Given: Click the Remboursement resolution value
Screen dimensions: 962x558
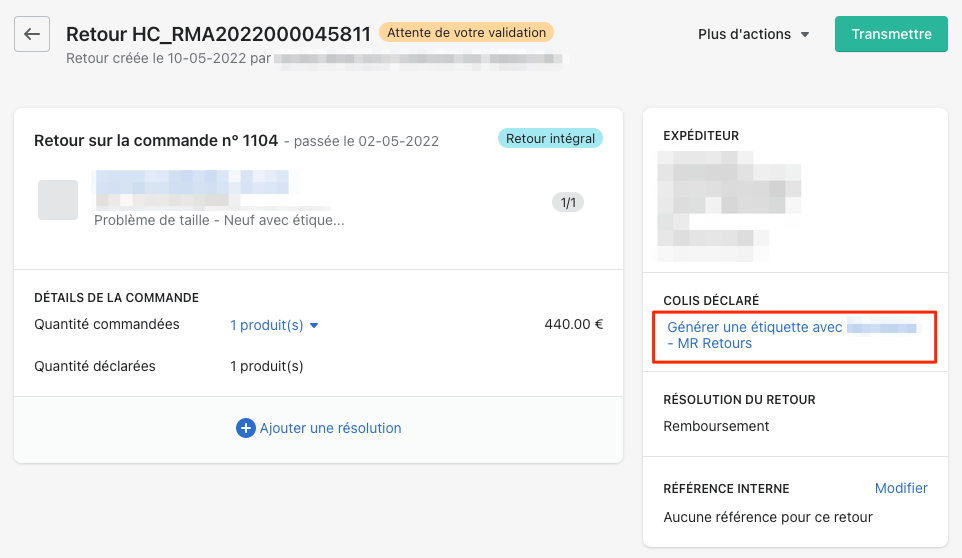Looking at the screenshot, I should (x=716, y=426).
